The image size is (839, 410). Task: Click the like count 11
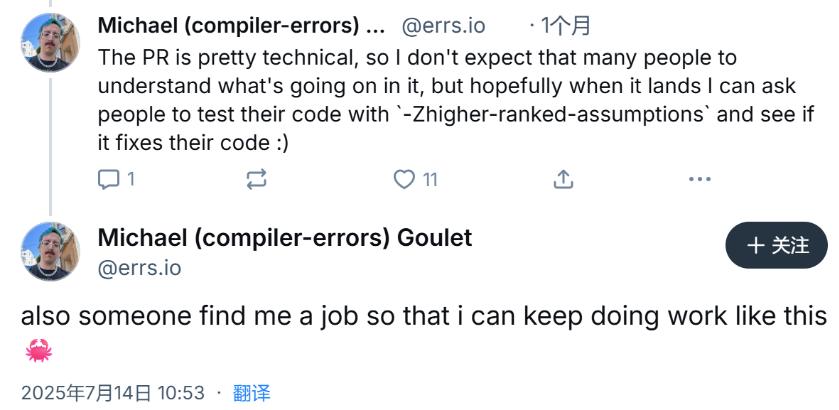click(431, 179)
